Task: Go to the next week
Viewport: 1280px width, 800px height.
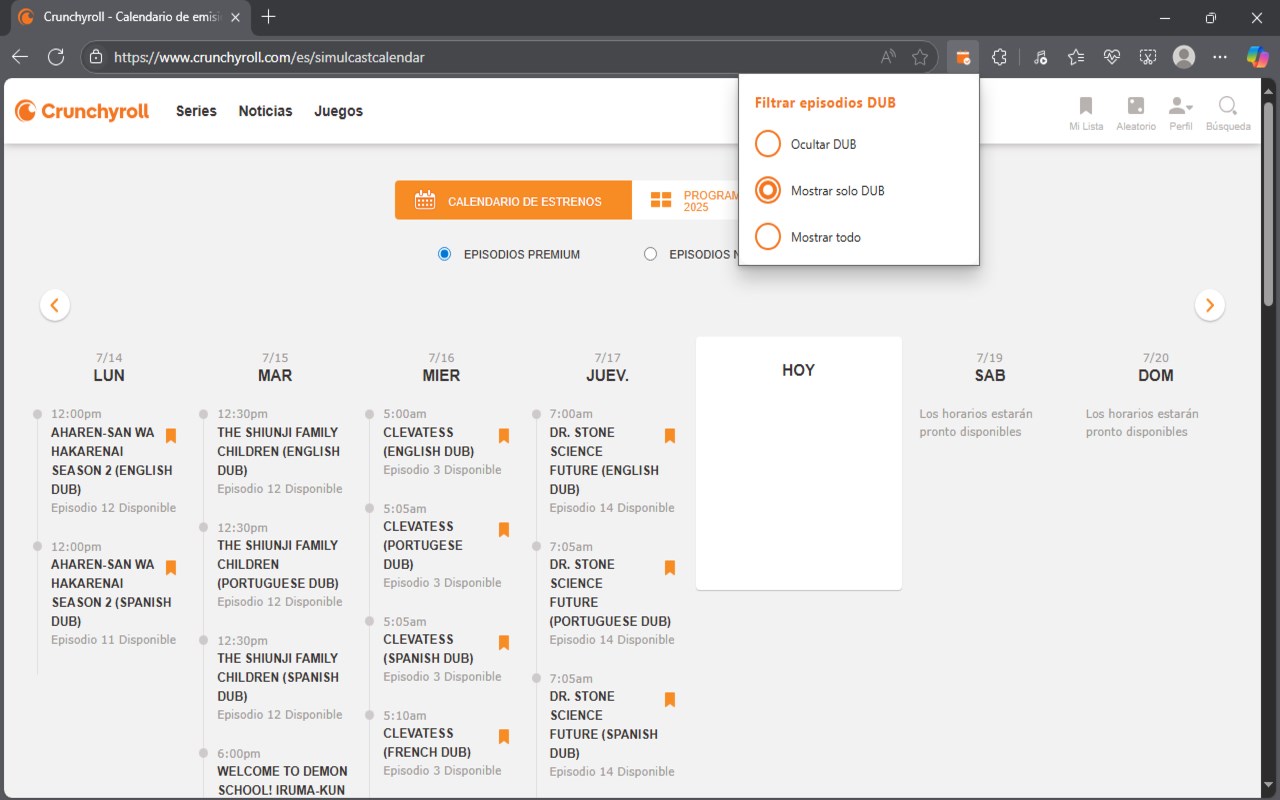Action: tap(1210, 305)
